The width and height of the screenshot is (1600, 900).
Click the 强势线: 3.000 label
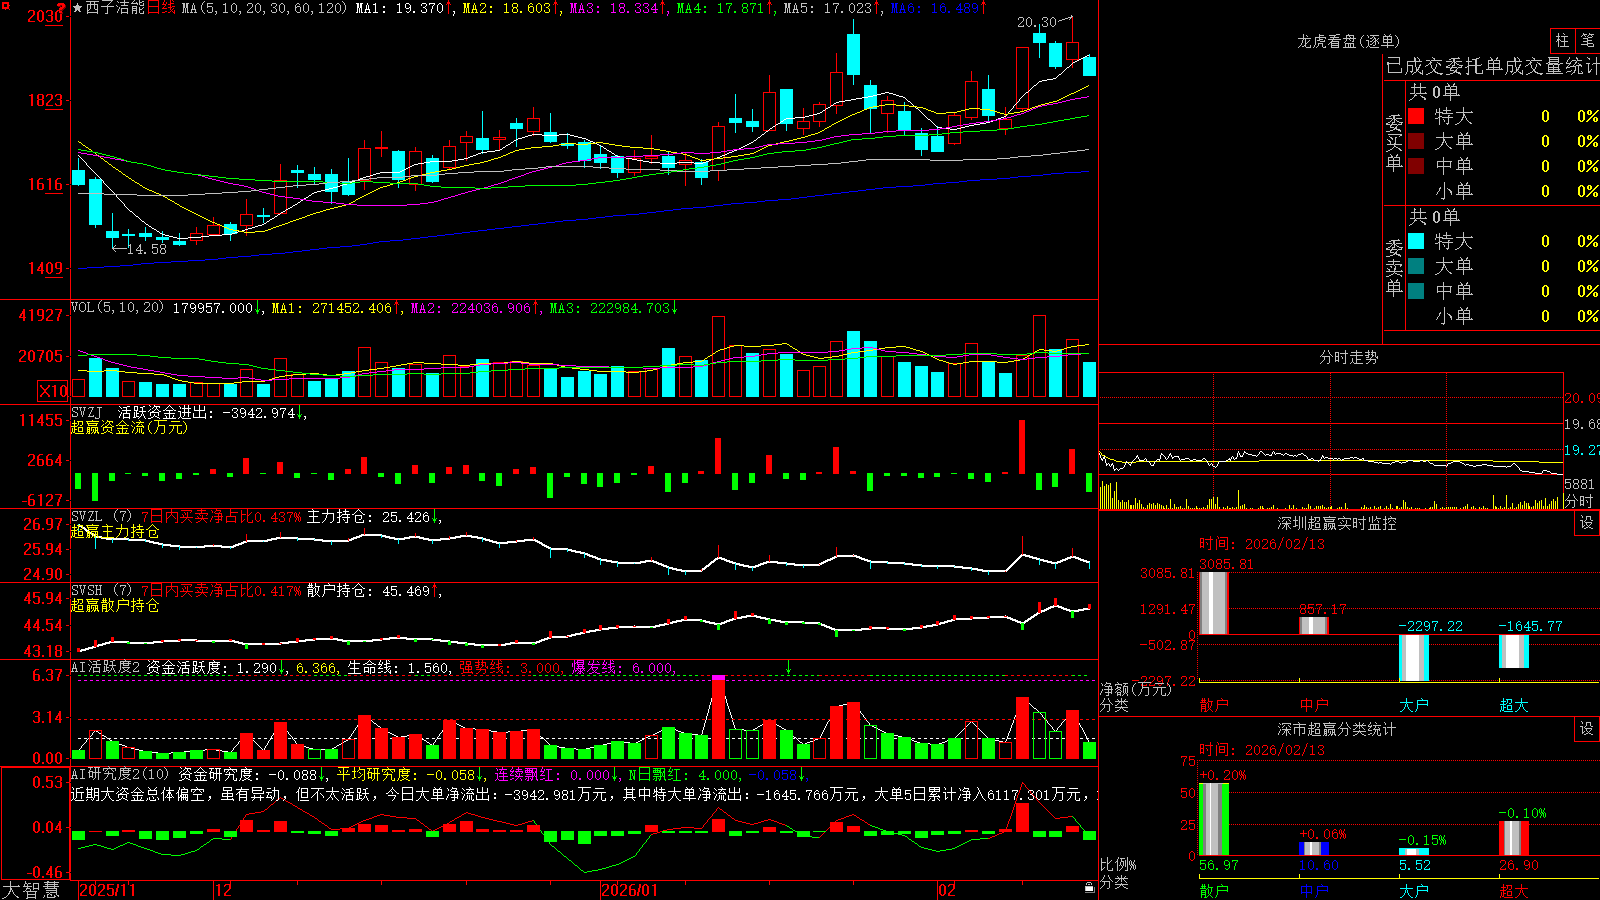pyautogui.click(x=511, y=667)
